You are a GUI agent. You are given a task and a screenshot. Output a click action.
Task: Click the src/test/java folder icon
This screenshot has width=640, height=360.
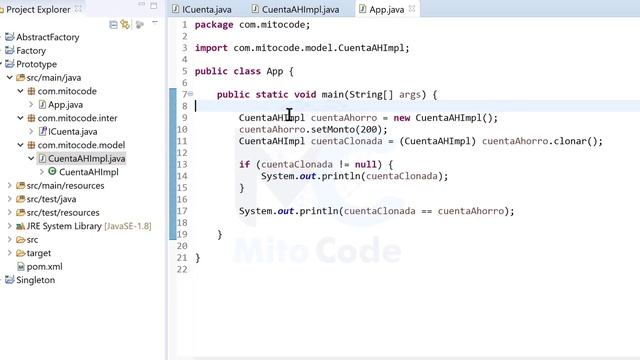click(20, 199)
